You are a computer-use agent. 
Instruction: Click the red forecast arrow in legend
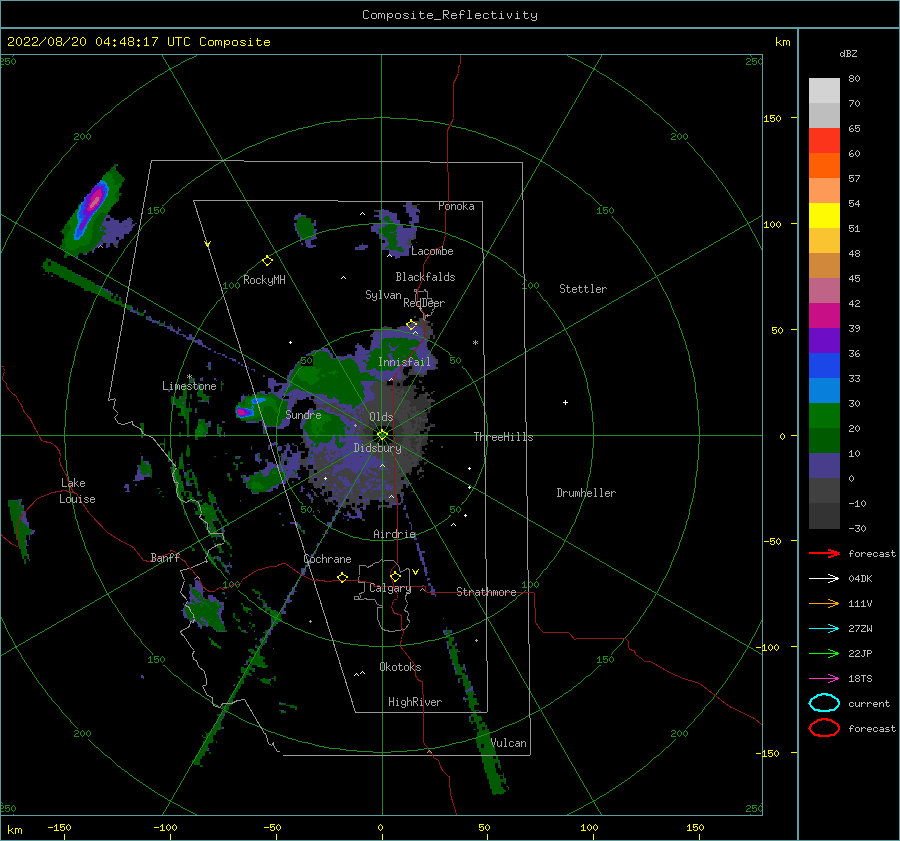(824, 553)
